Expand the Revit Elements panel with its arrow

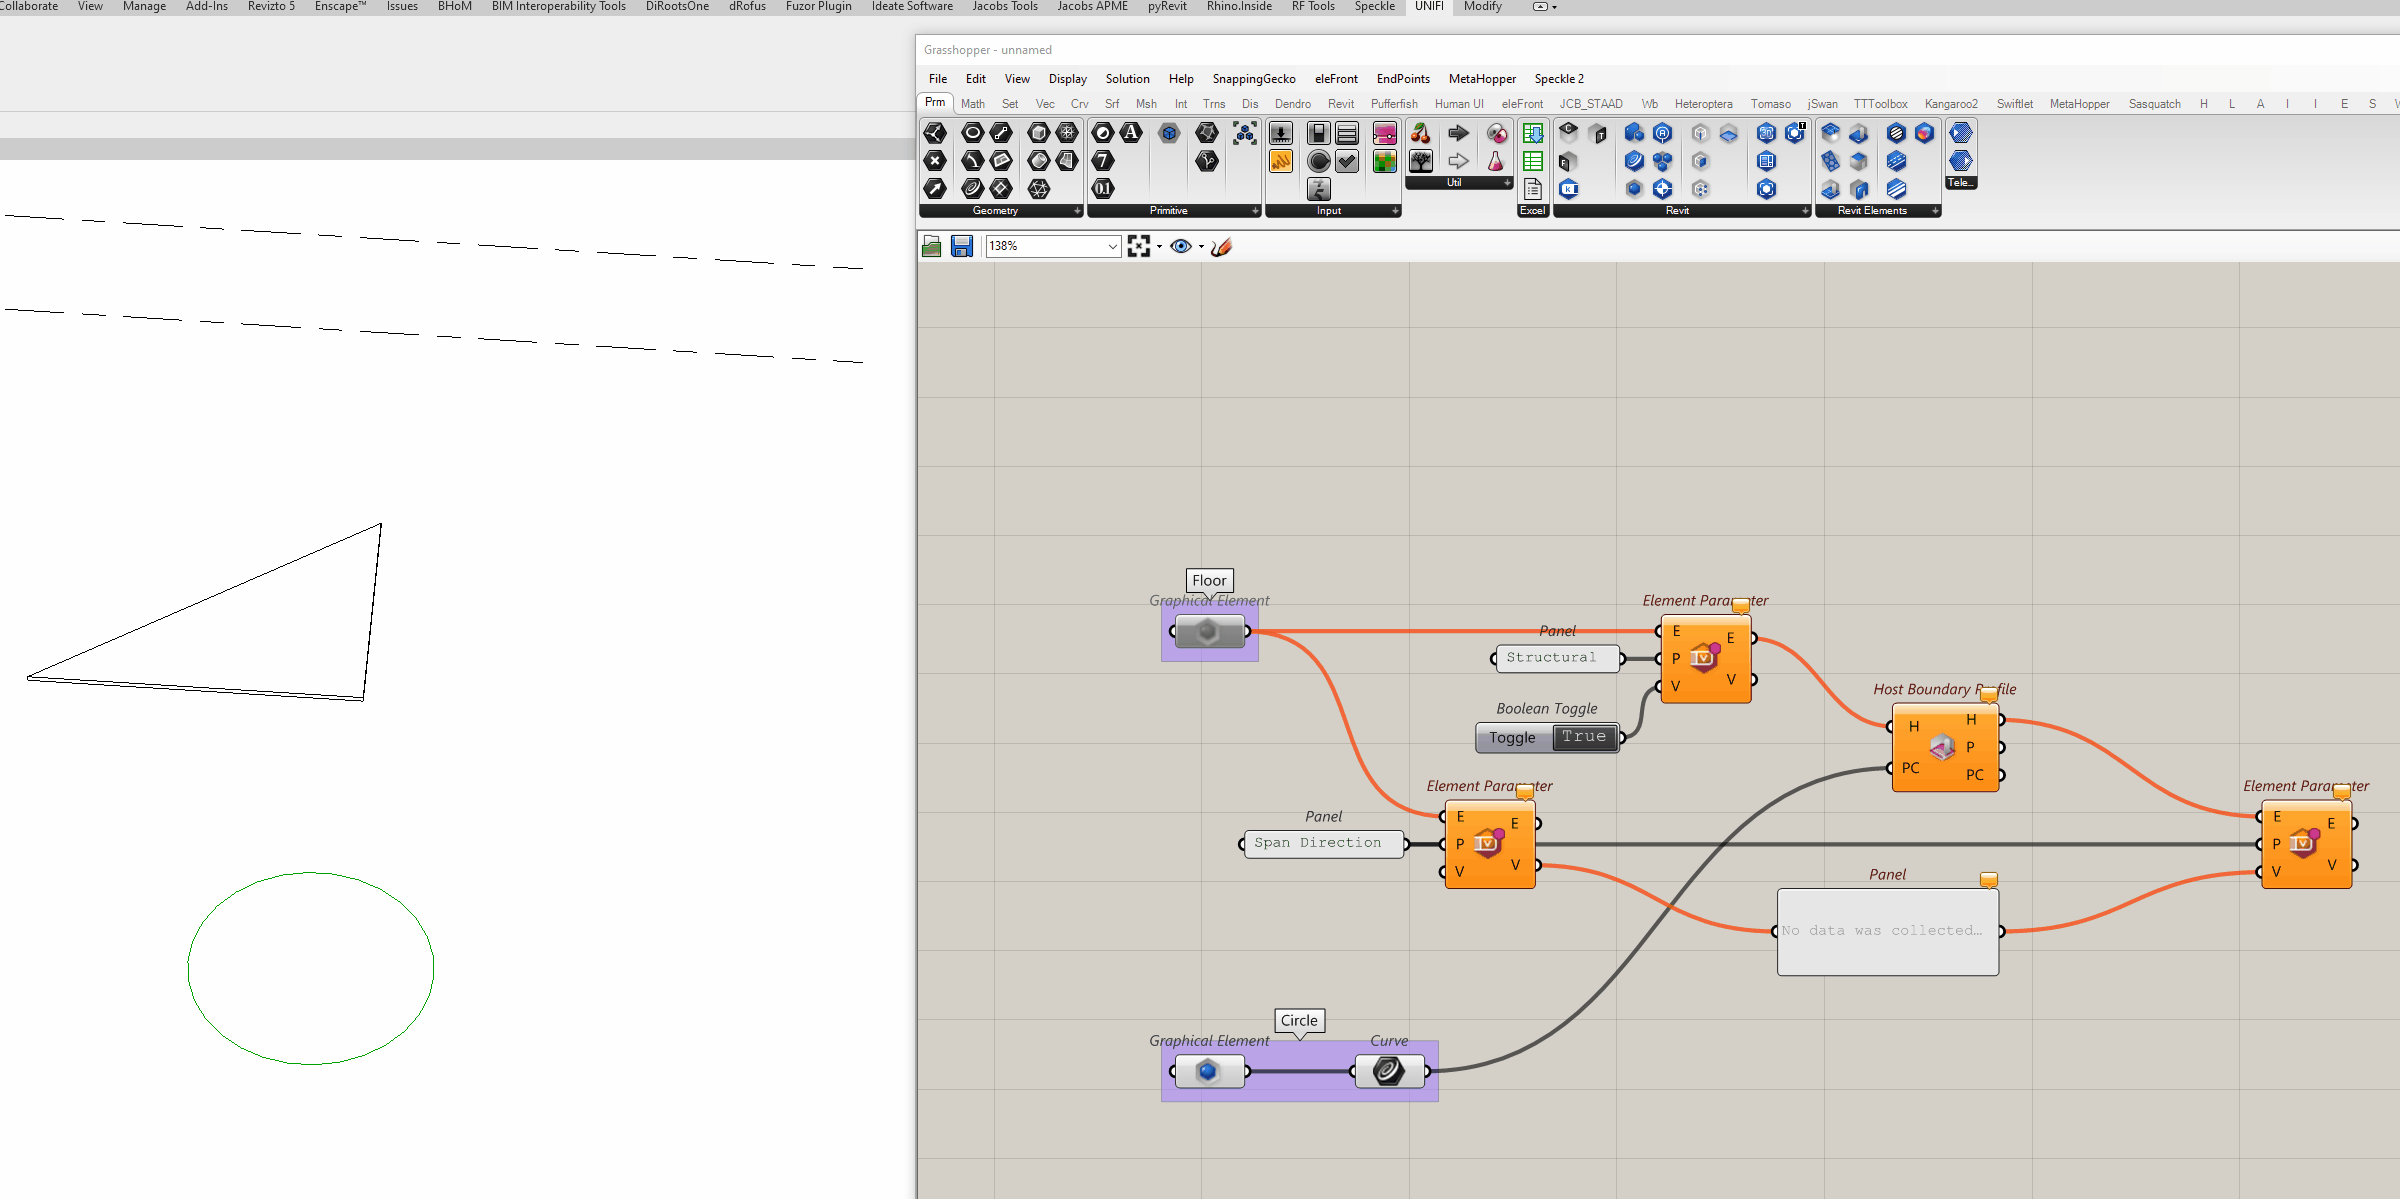click(1935, 211)
